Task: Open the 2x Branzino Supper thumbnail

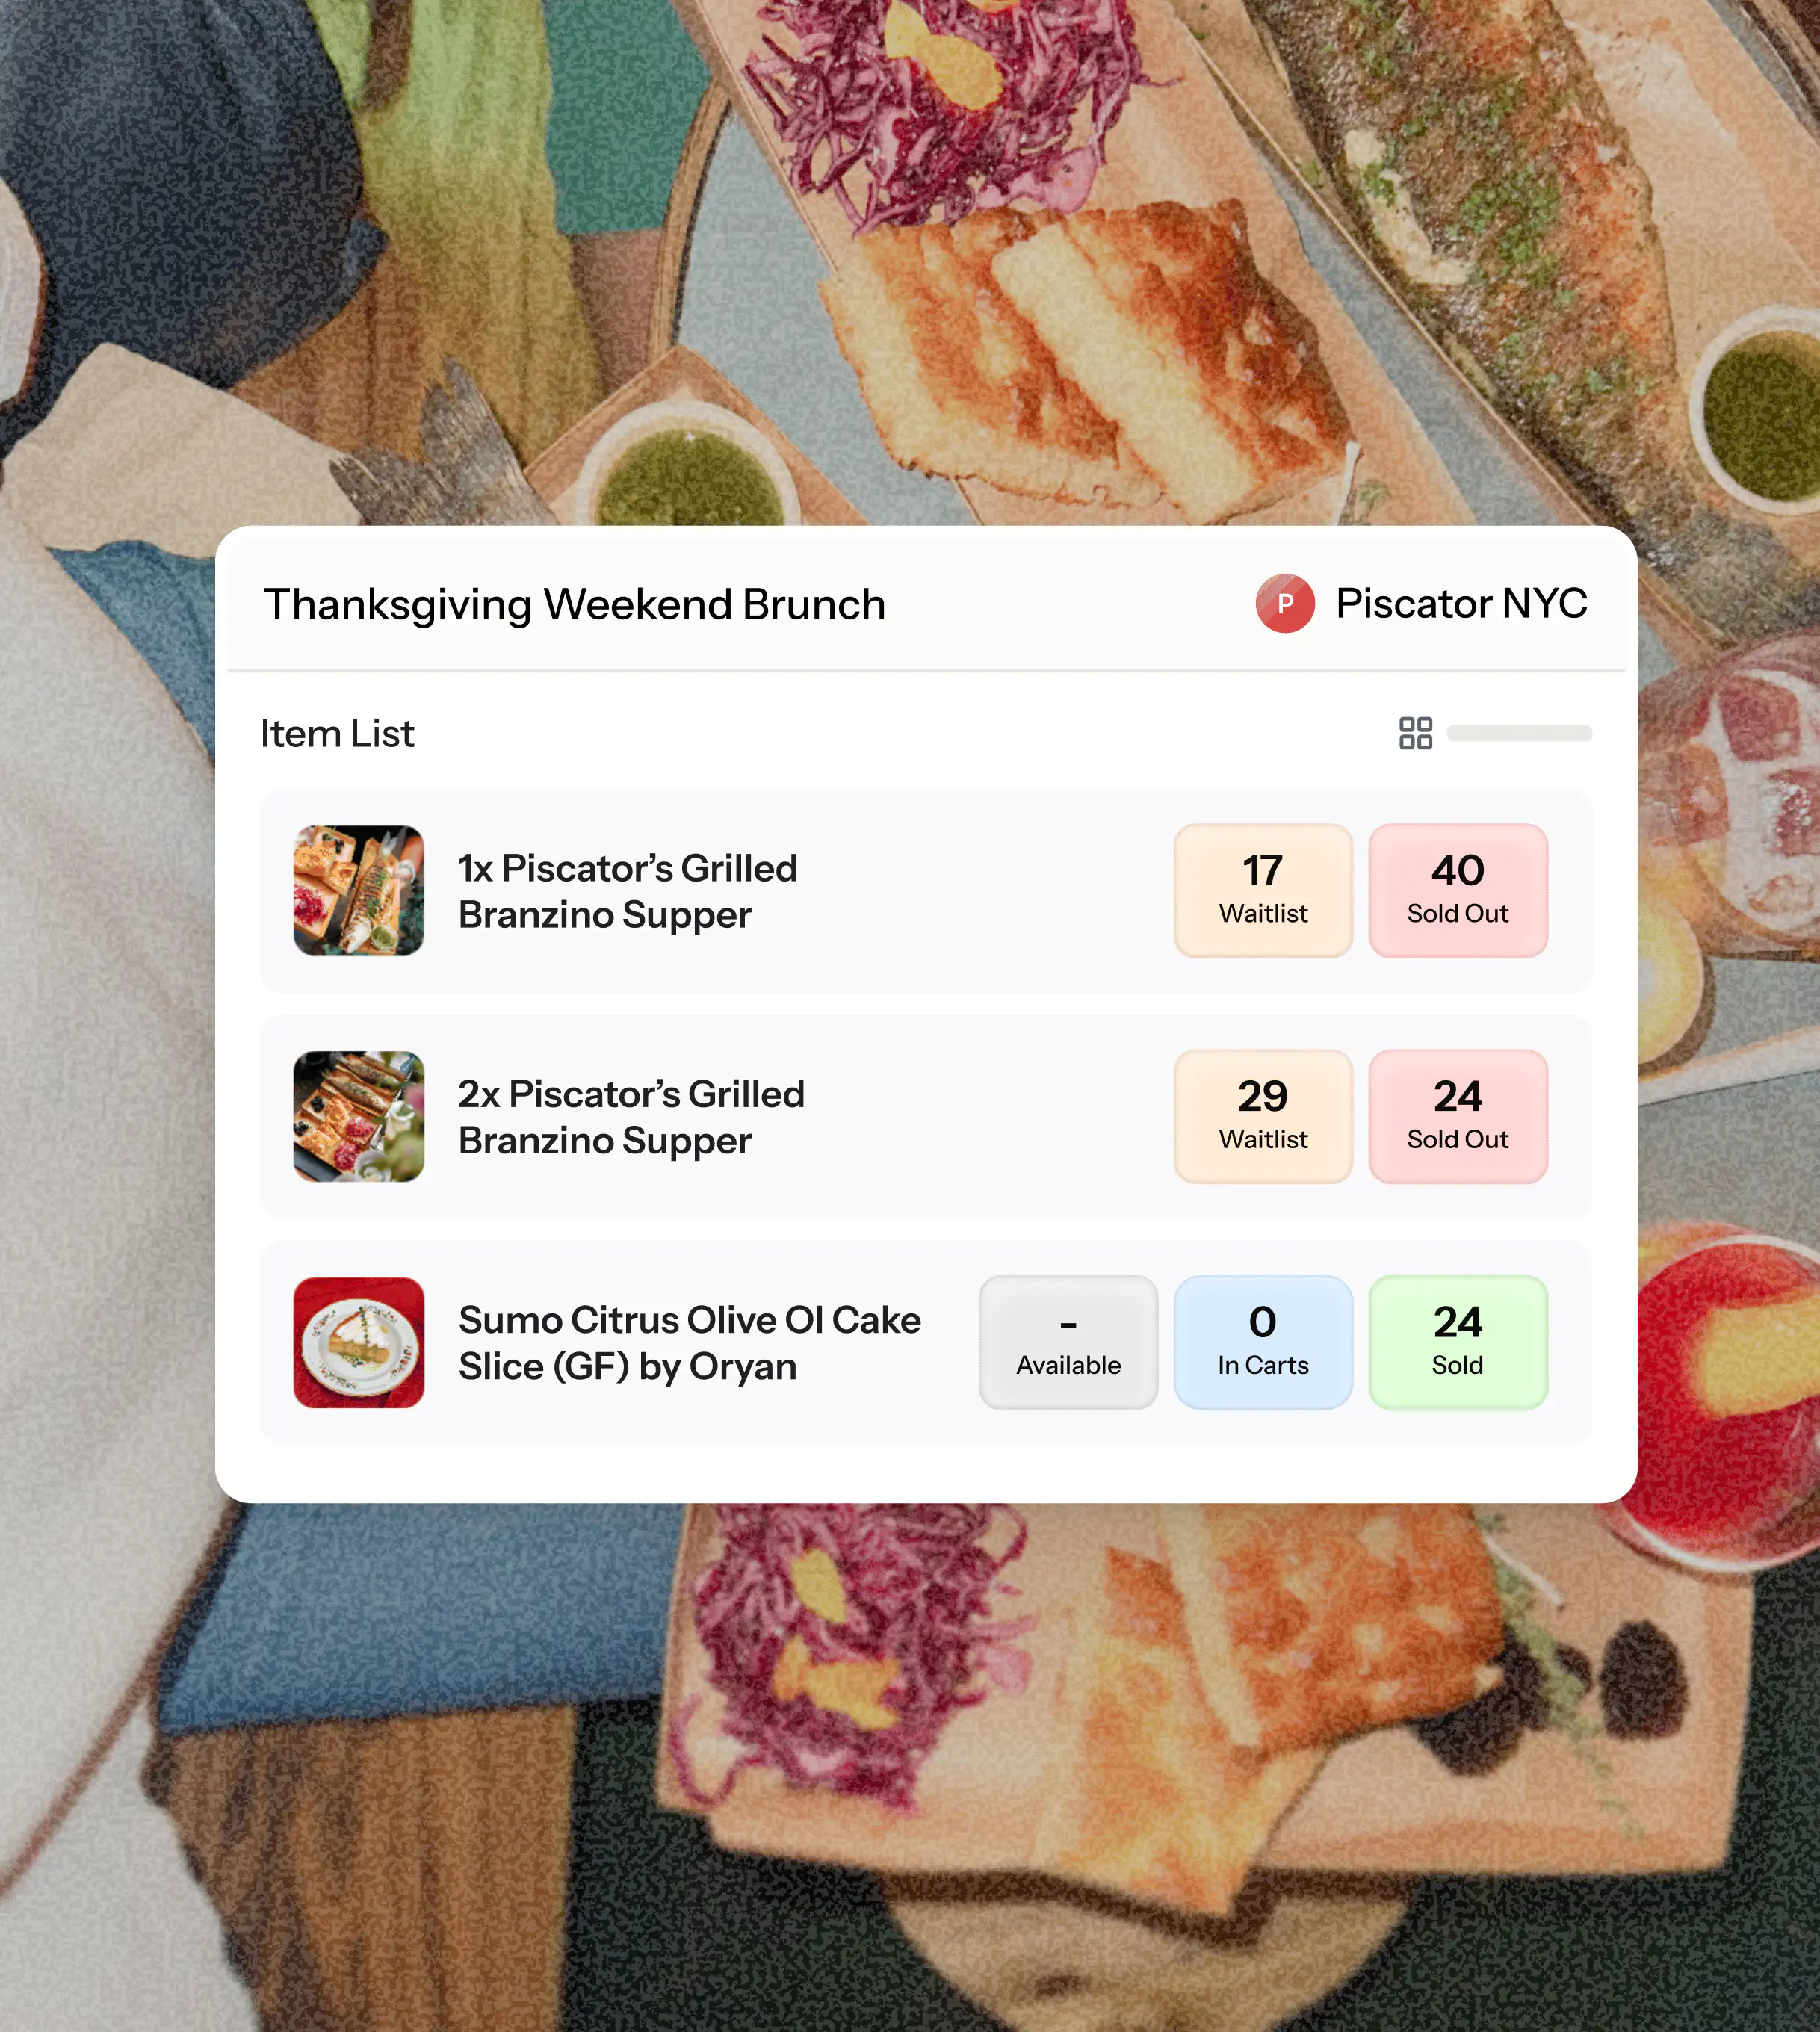Action: pos(358,1116)
